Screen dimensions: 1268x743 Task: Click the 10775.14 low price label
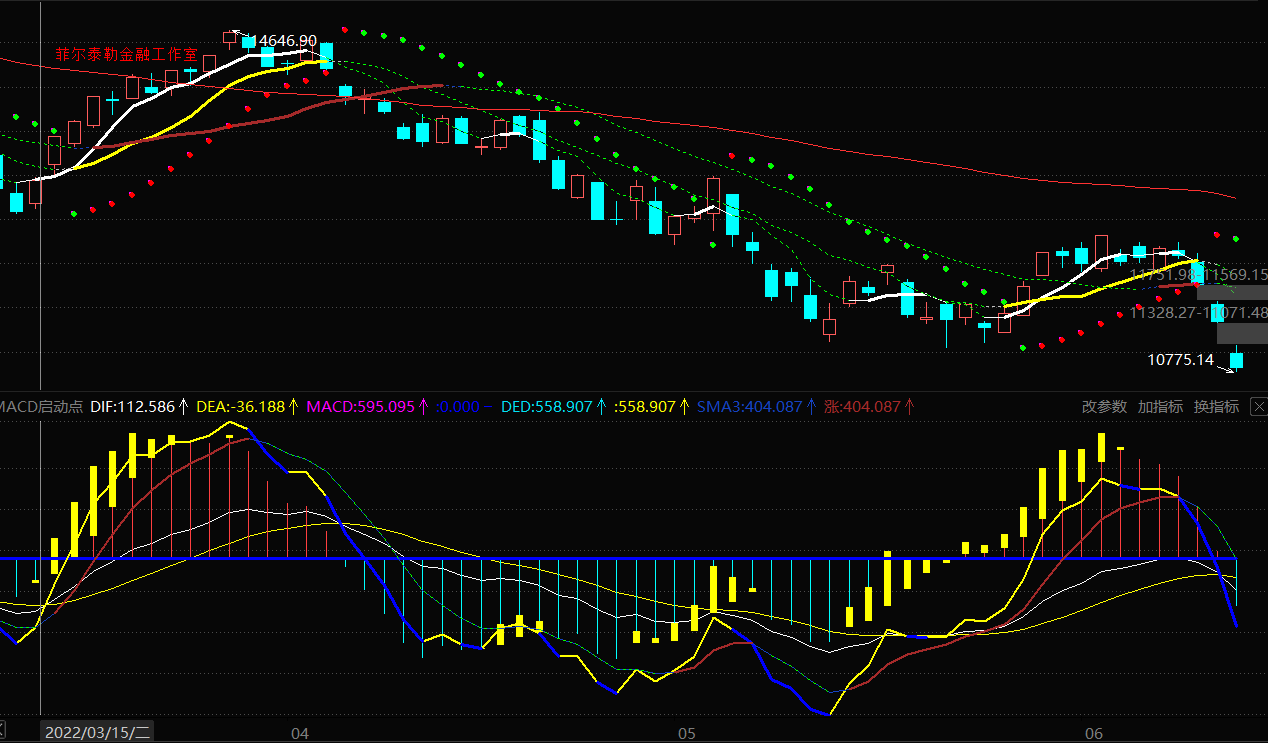(1180, 360)
